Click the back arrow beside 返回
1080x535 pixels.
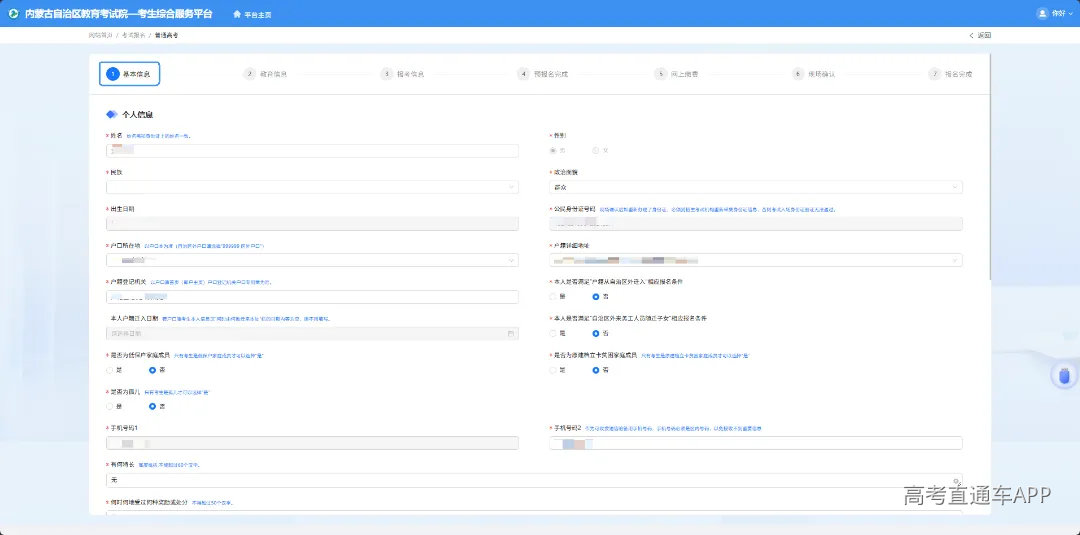click(x=972, y=35)
